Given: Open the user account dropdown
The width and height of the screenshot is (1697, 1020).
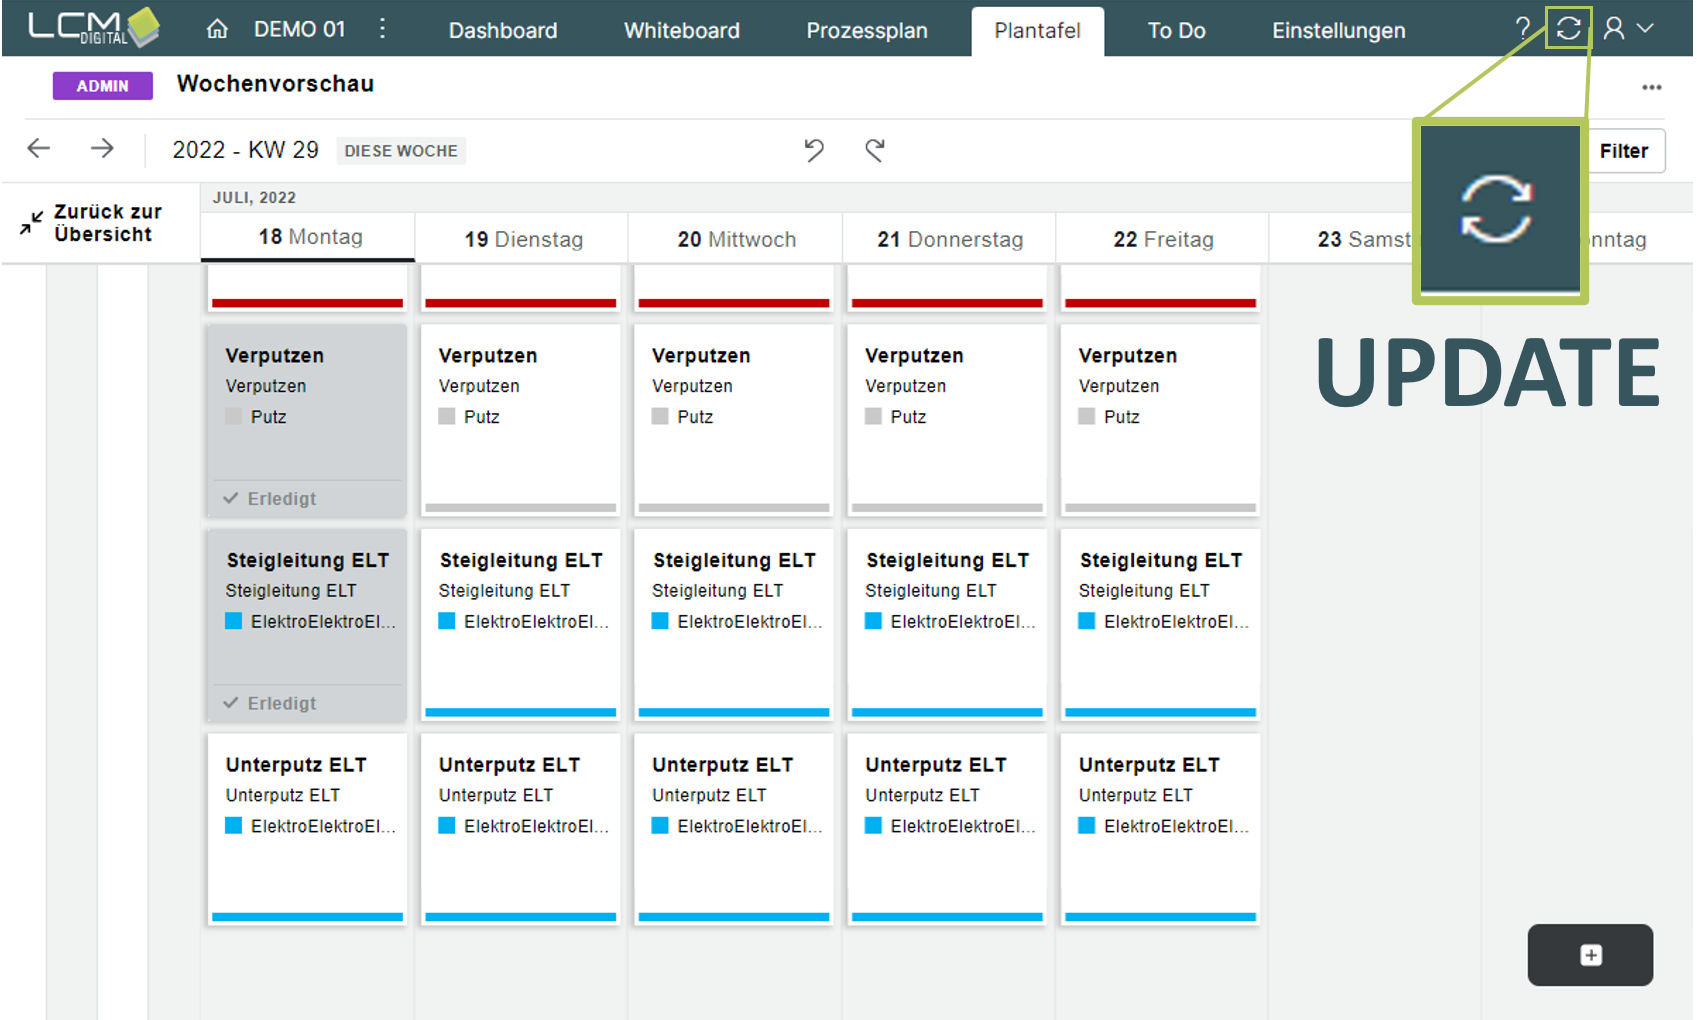Looking at the screenshot, I should click(x=1628, y=29).
